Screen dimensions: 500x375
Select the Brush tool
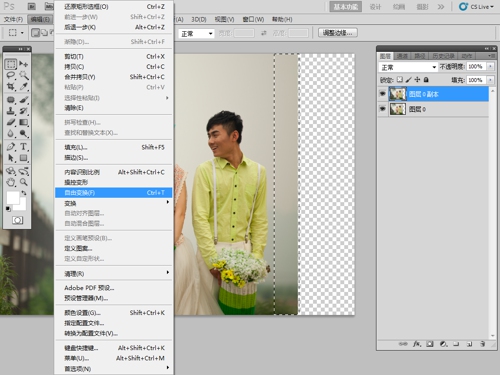pos(23,100)
